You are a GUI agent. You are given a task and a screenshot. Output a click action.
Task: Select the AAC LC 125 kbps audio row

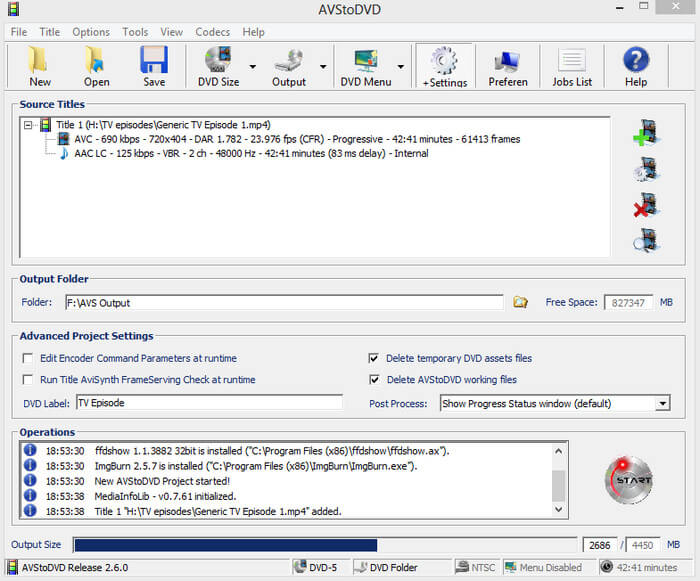point(251,154)
